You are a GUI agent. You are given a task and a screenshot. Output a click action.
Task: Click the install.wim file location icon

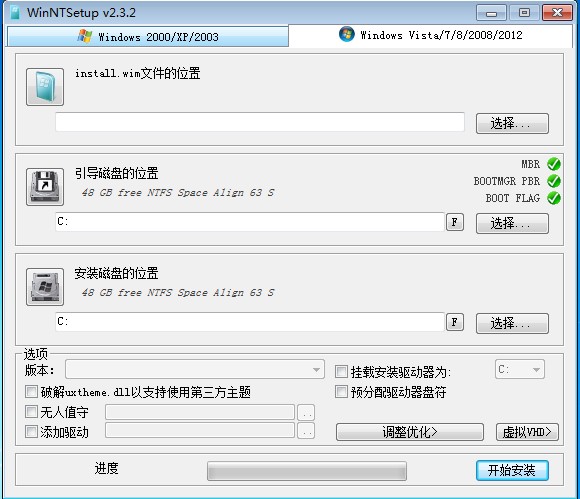coord(45,87)
